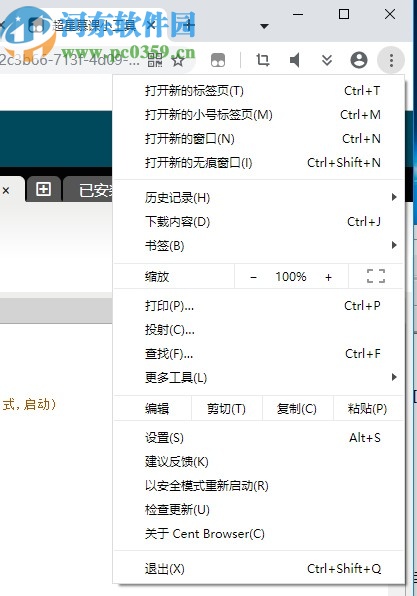This screenshot has width=417, height=596.
Task: Maximize the browser window
Action: (344, 14)
